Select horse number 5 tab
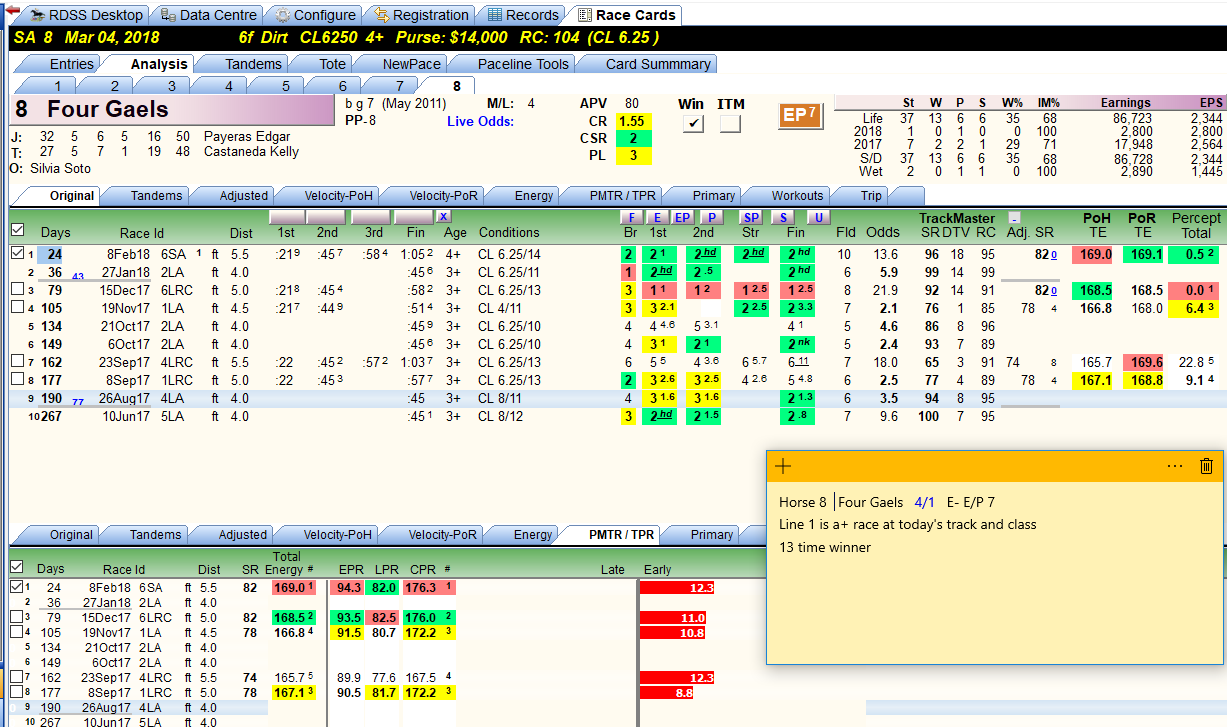This screenshot has height=727, width=1227. tap(285, 86)
